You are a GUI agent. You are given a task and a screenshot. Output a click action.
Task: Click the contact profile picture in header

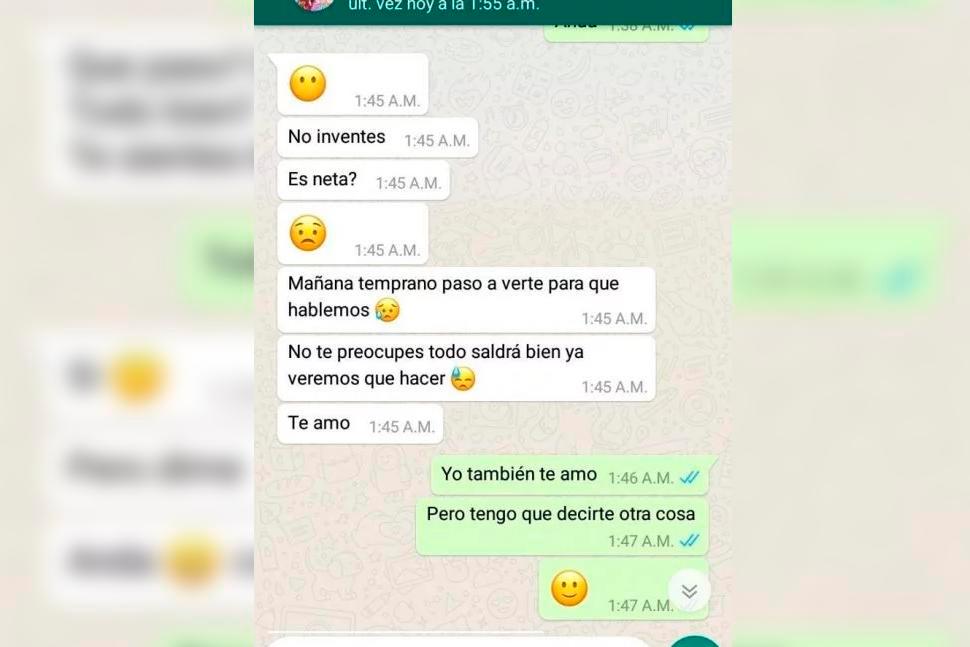[x=315, y=5]
